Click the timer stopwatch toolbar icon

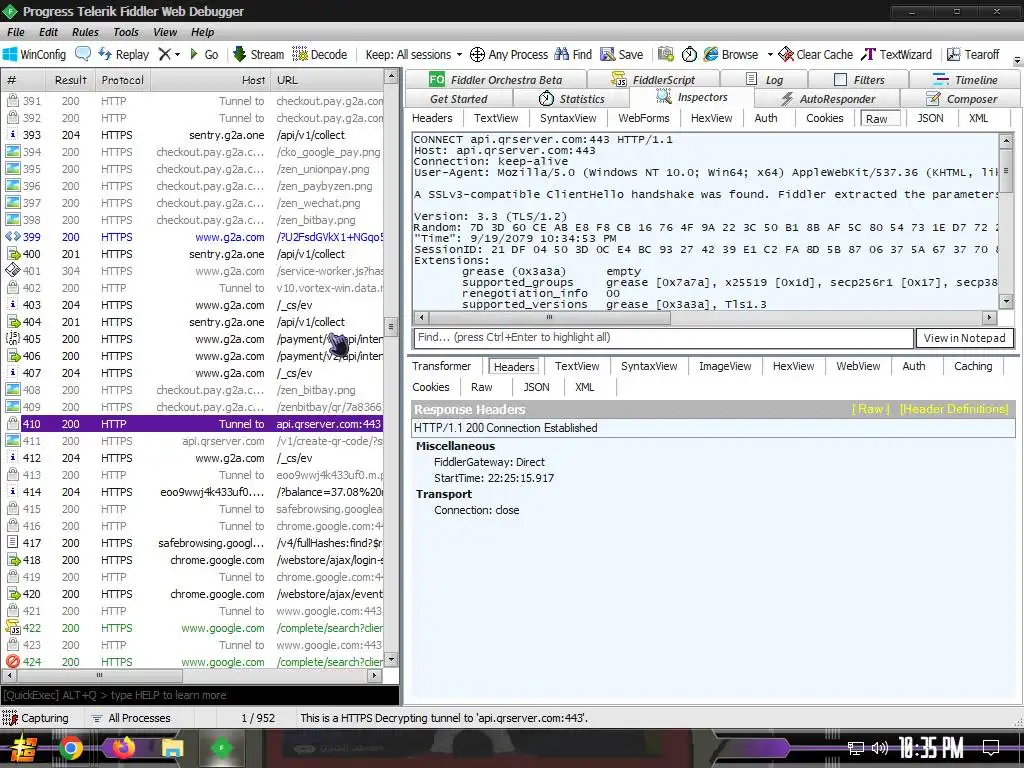point(689,54)
